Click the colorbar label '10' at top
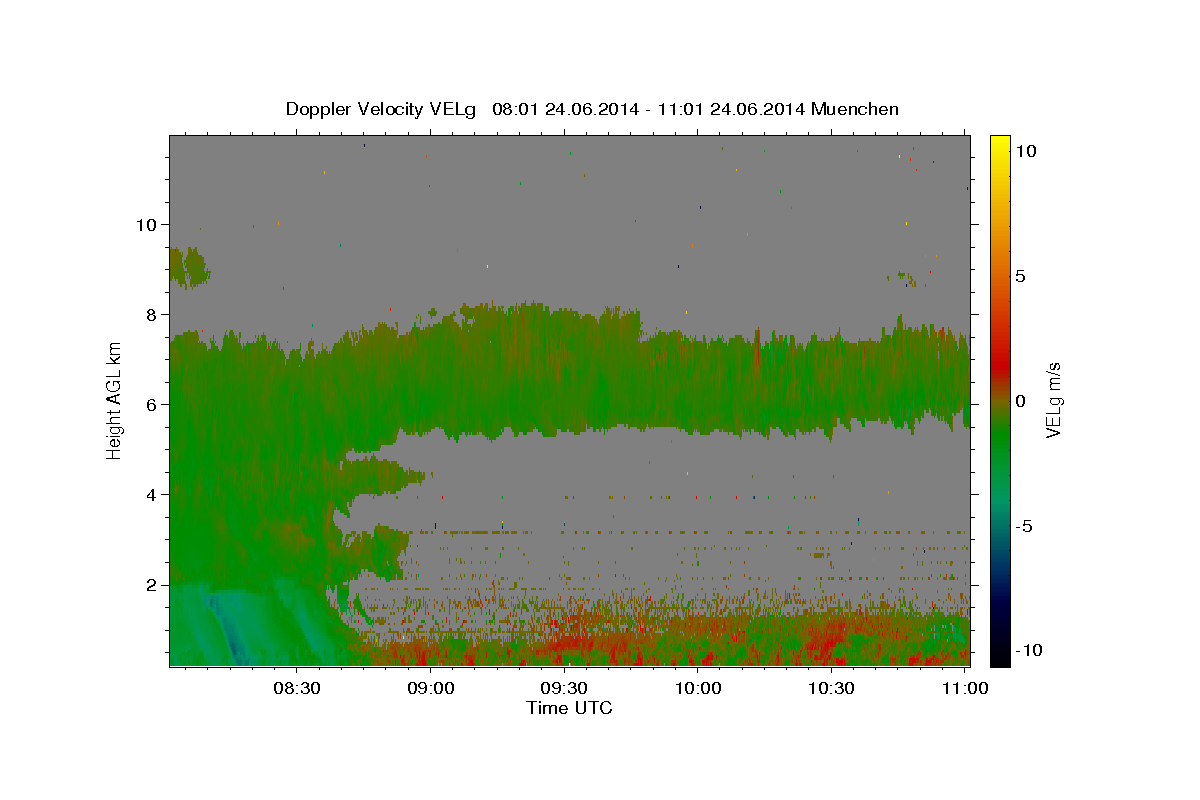This screenshot has width=1200, height=800. 1025,150
